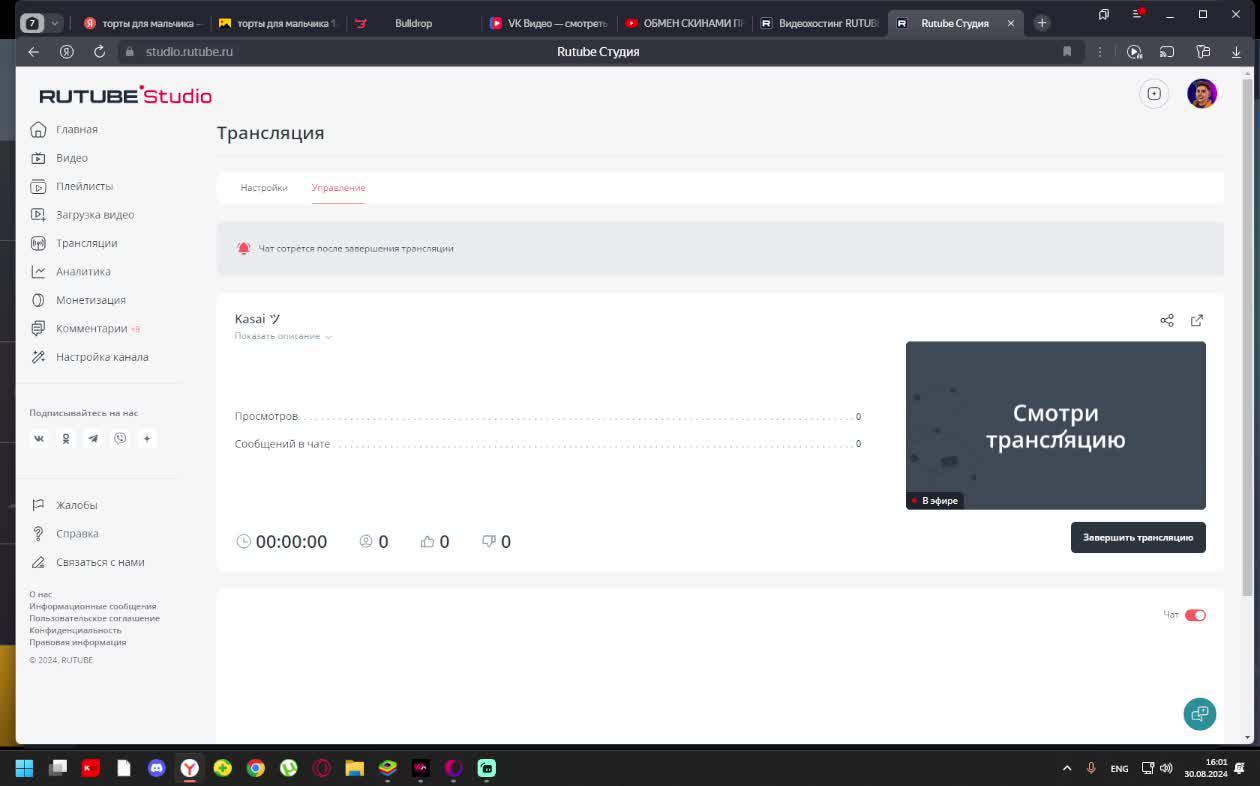Open the Windows Start menu
The width and height of the screenshot is (1260, 786).
pyautogui.click(x=24, y=768)
